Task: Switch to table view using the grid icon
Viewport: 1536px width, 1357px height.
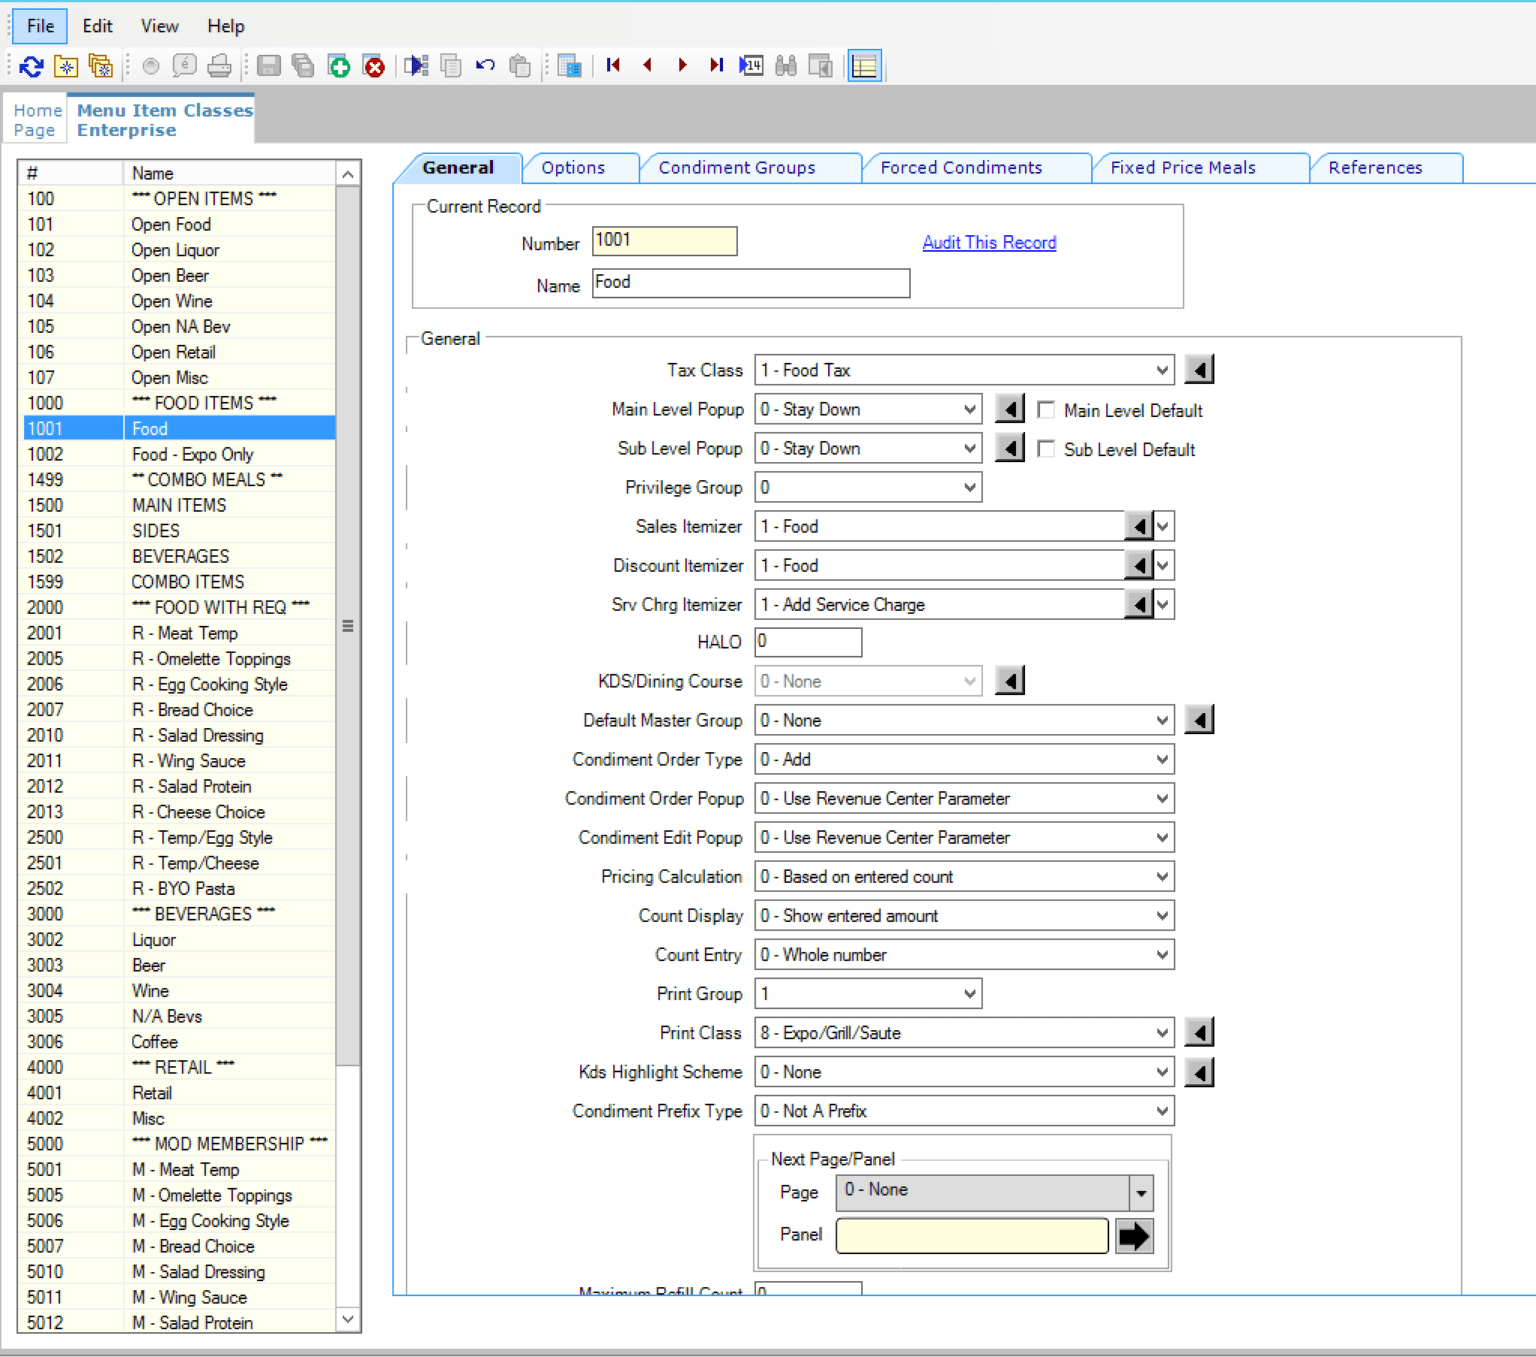Action: click(864, 65)
